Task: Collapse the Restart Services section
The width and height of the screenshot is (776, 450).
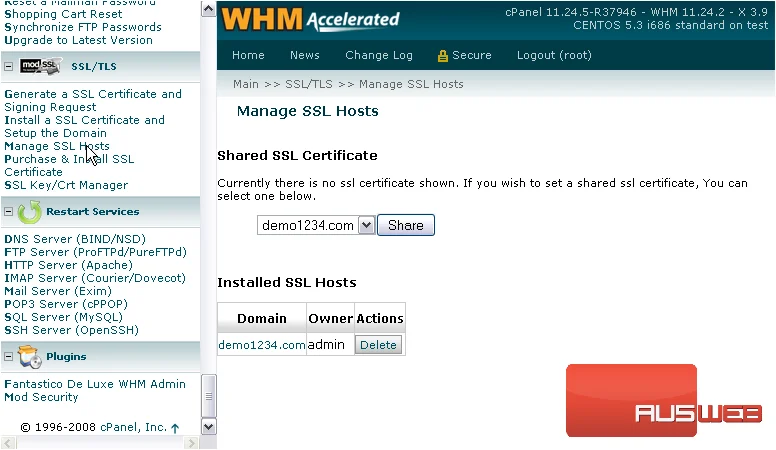Action: point(8,212)
